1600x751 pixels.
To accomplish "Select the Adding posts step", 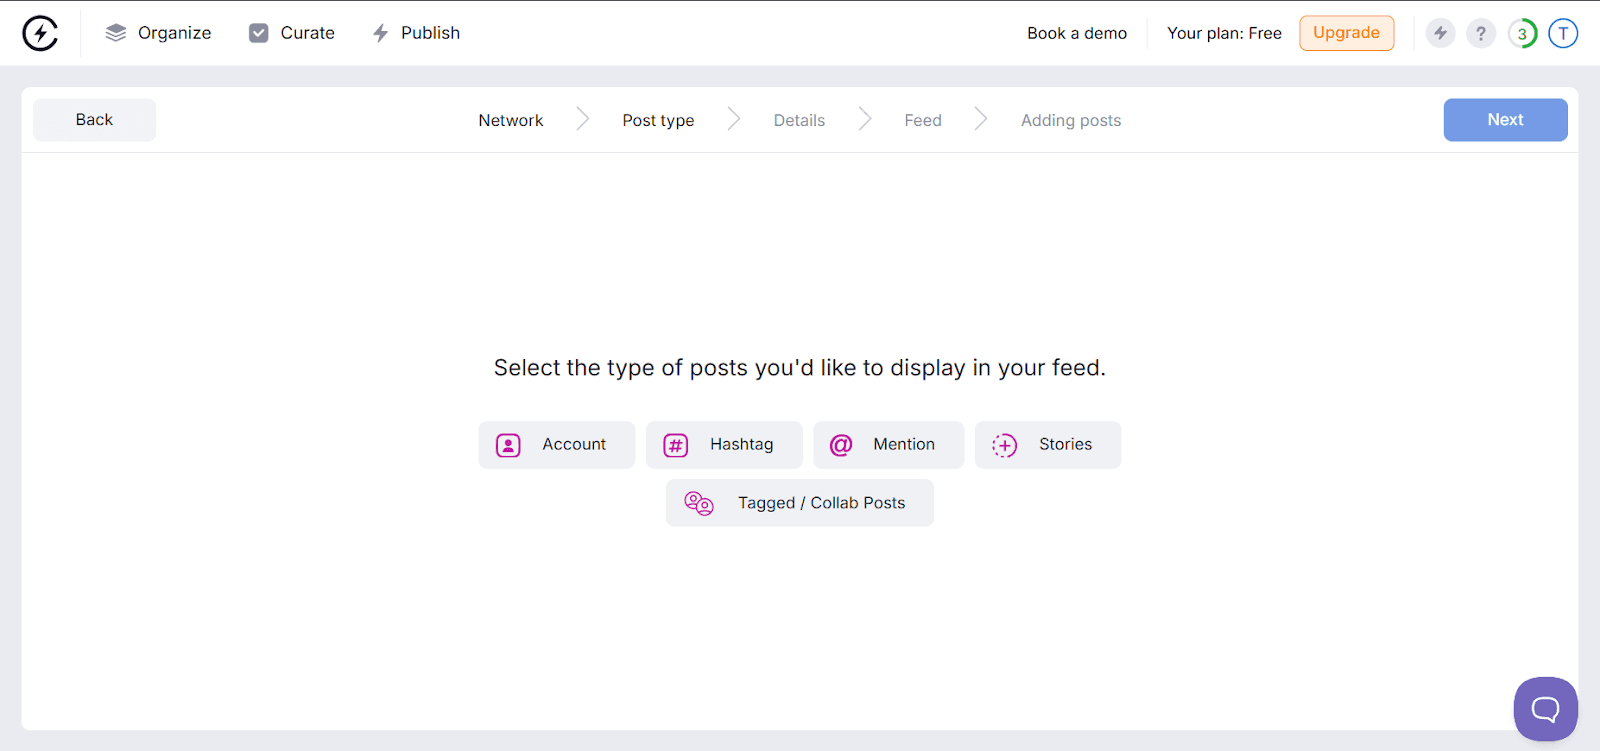I will point(1071,120).
